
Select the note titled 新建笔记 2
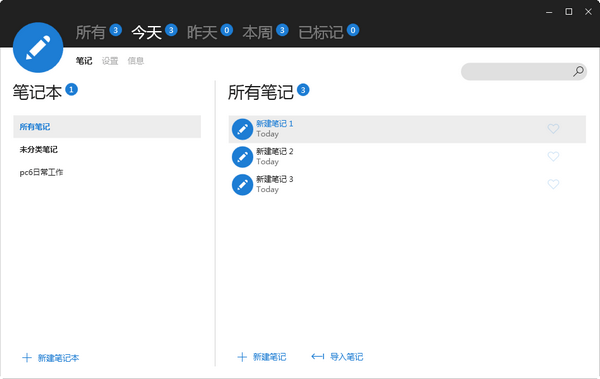(407, 157)
